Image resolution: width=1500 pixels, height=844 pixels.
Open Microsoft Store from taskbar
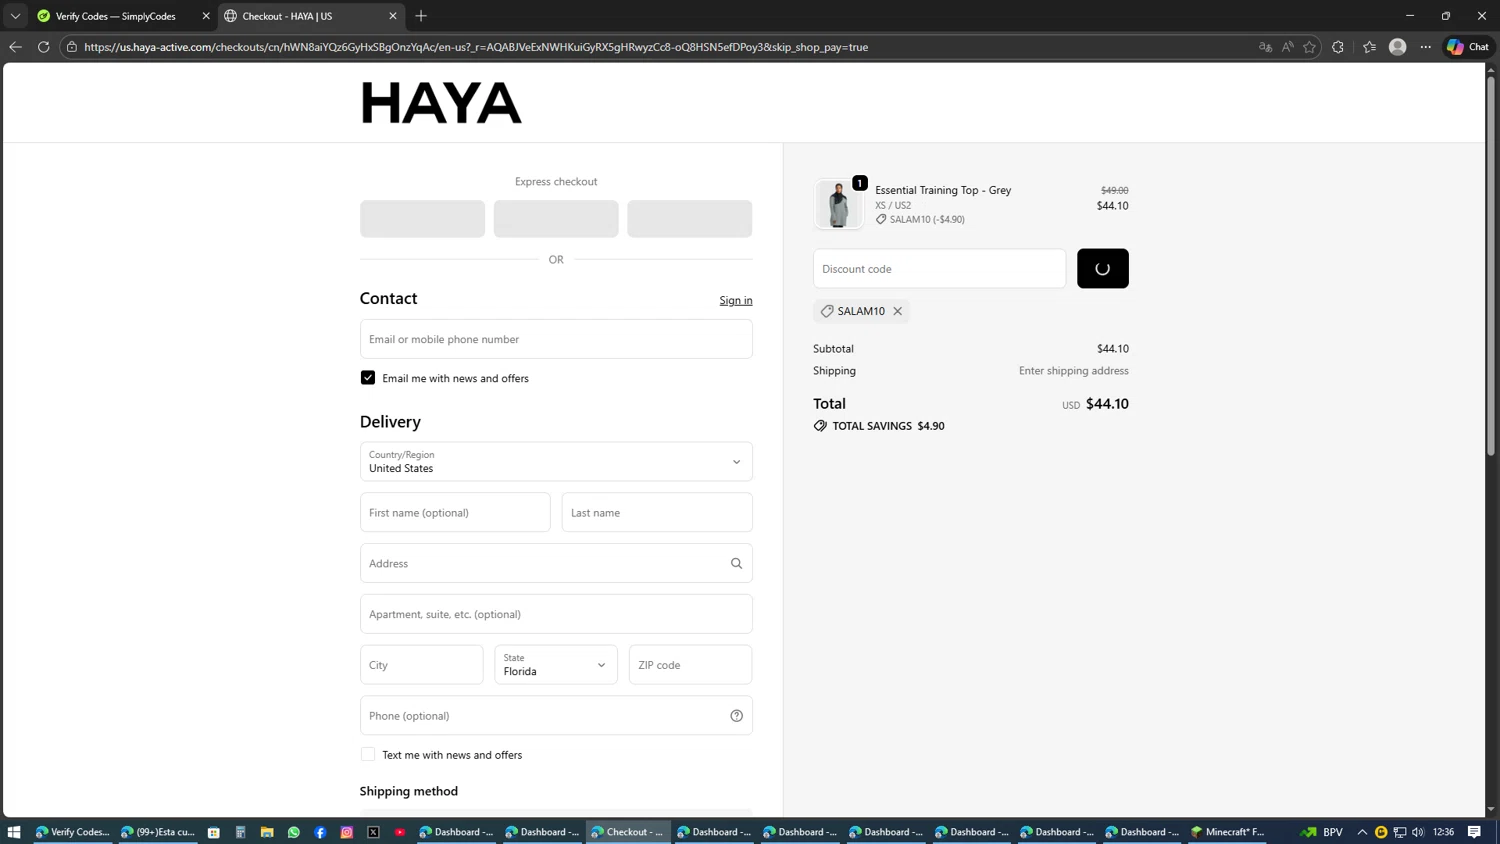tap(214, 831)
